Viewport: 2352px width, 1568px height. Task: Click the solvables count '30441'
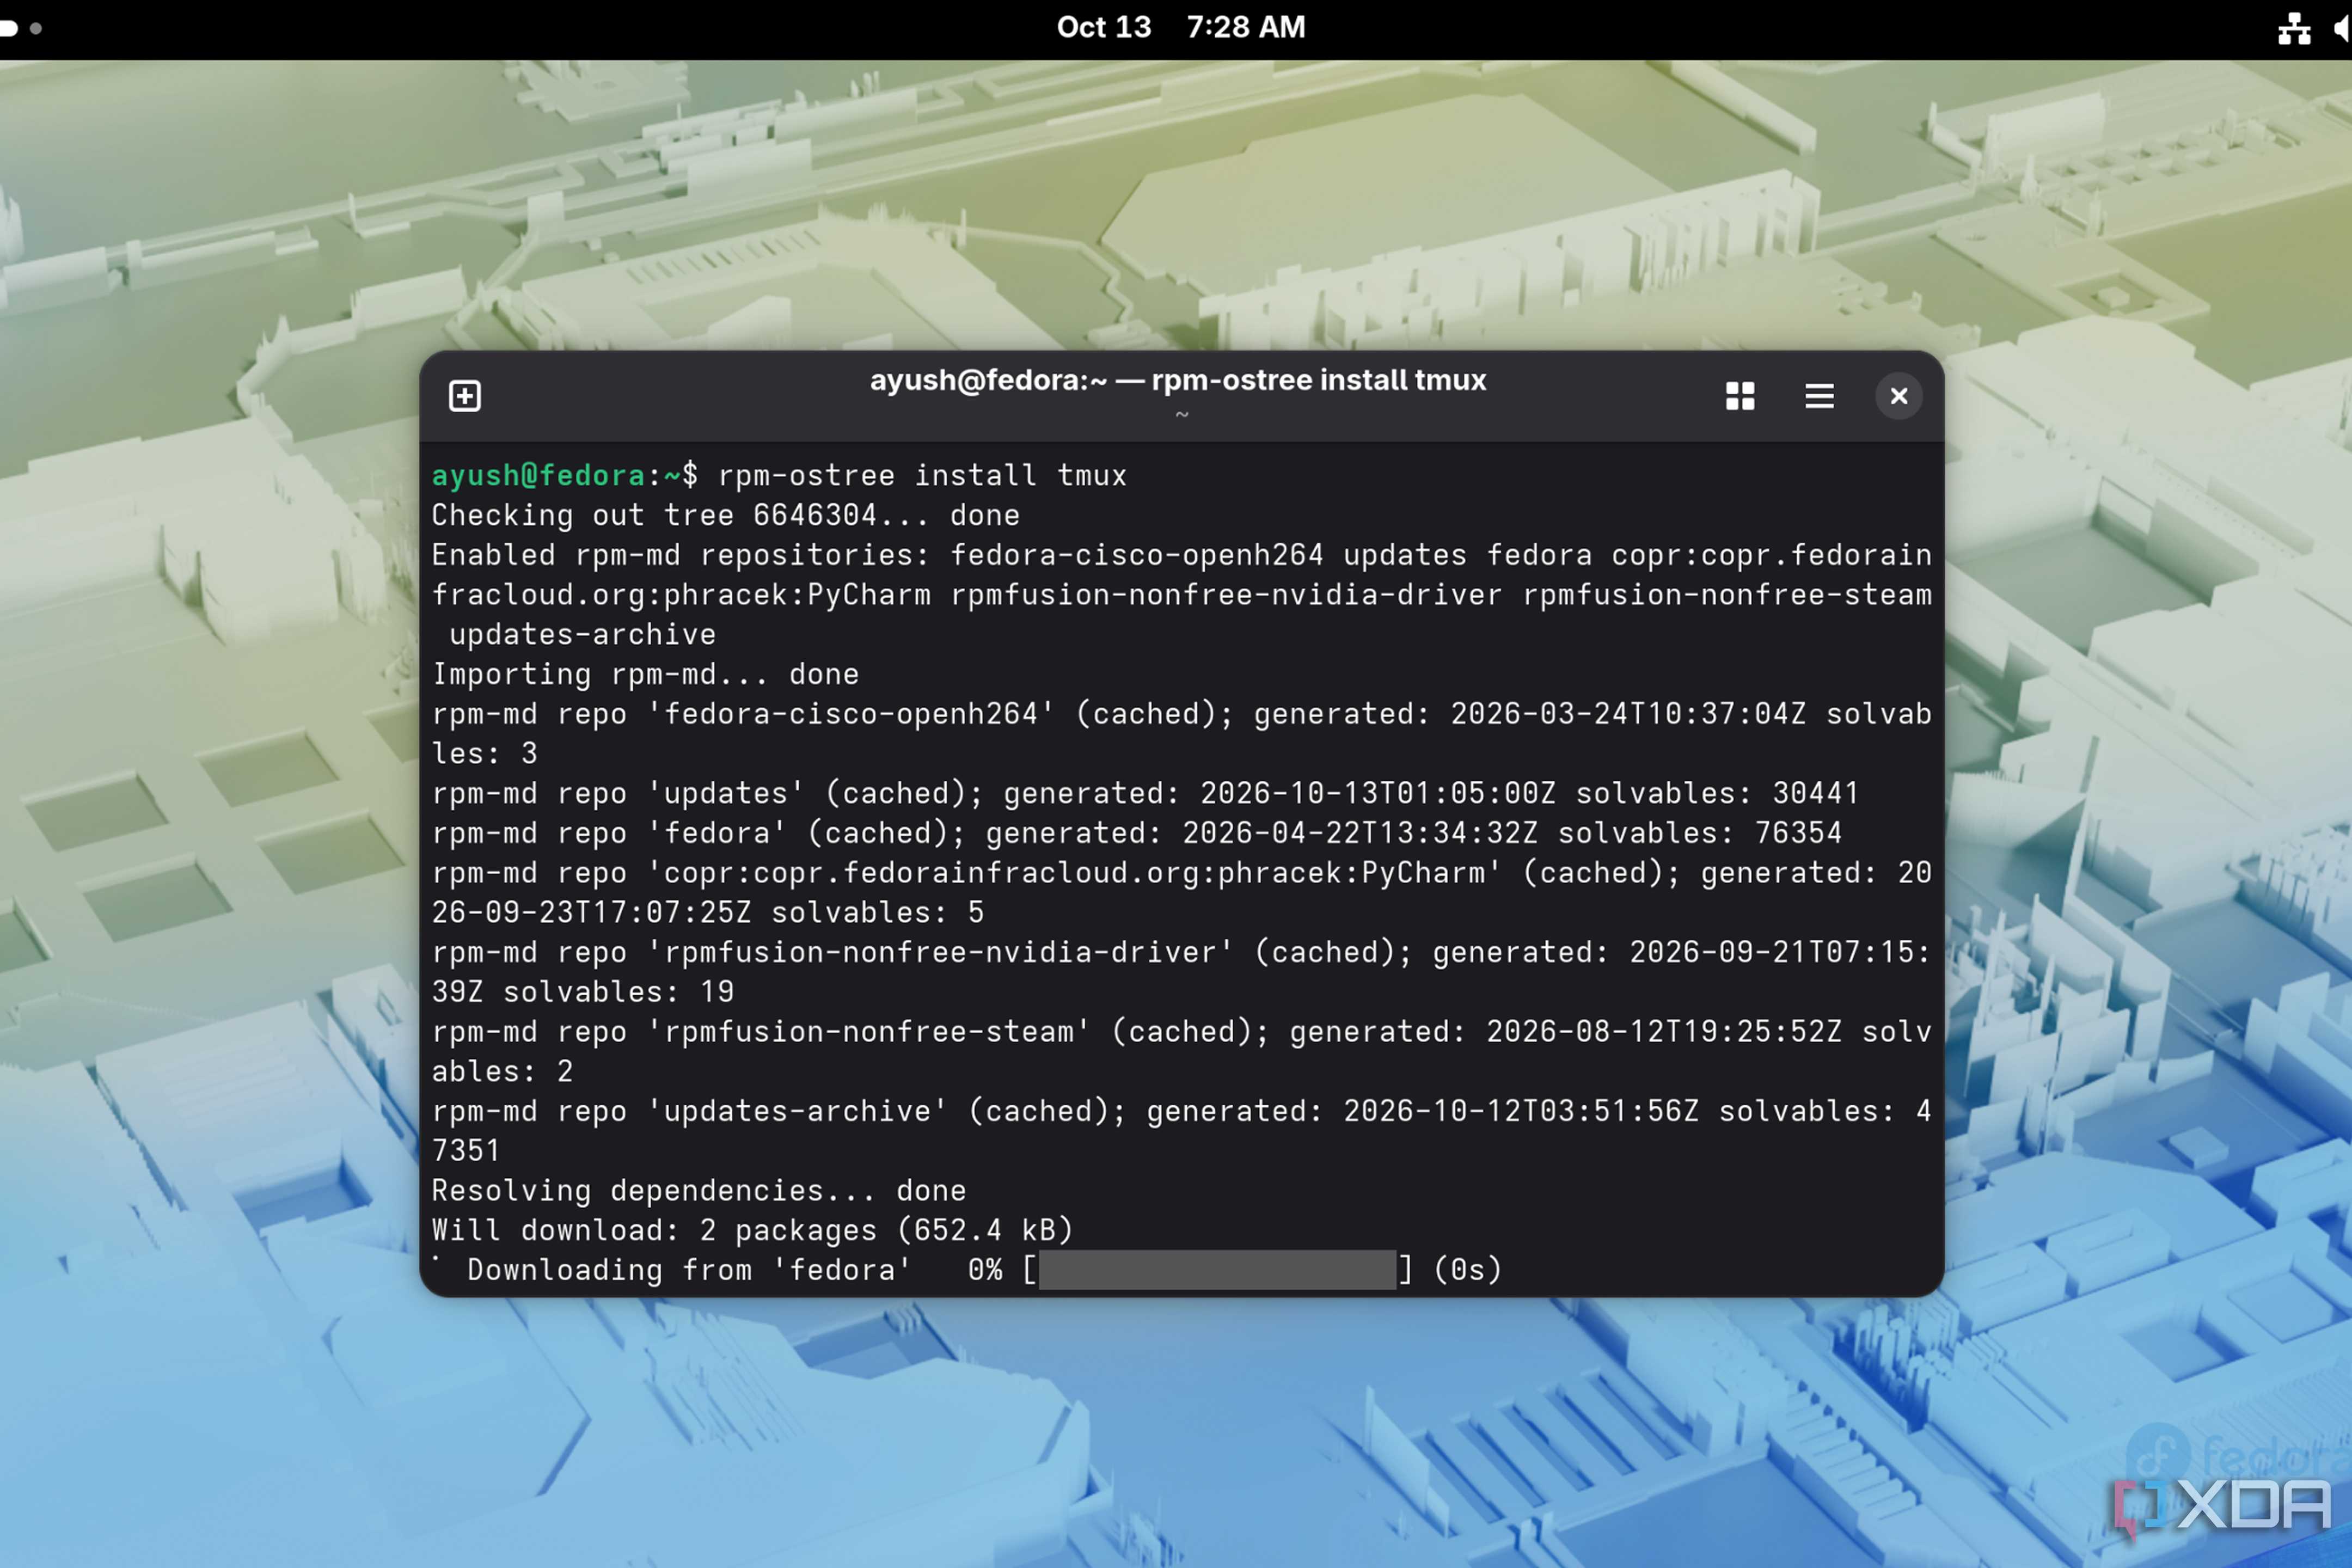[1815, 793]
